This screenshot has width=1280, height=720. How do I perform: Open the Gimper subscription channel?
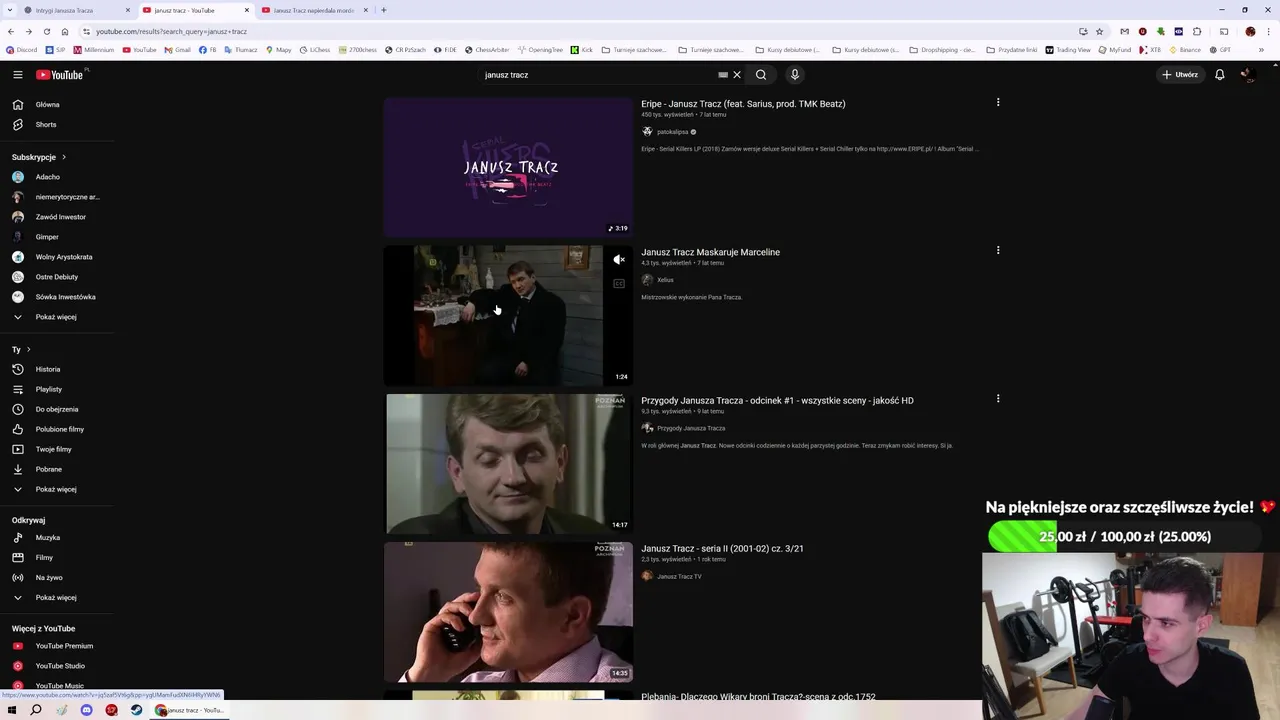tap(57, 237)
